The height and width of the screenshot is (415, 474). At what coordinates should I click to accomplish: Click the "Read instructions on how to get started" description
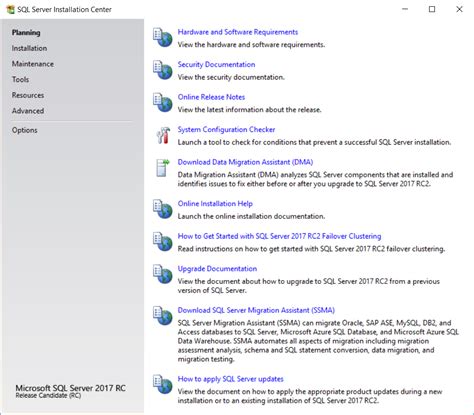click(x=311, y=249)
